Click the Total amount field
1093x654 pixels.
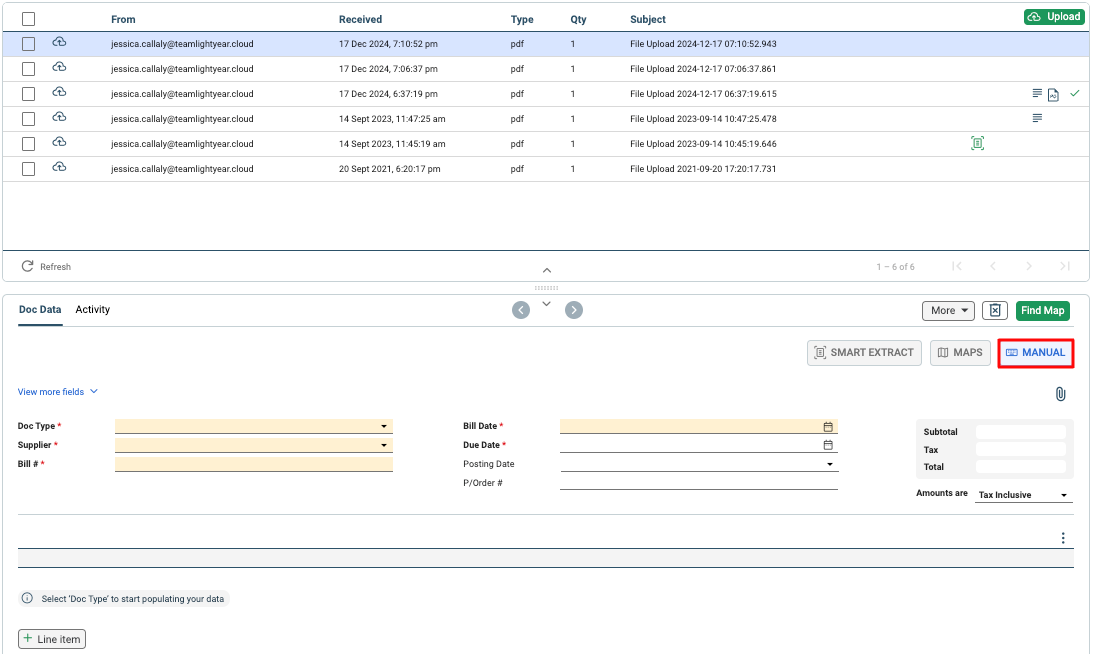tap(1021, 467)
